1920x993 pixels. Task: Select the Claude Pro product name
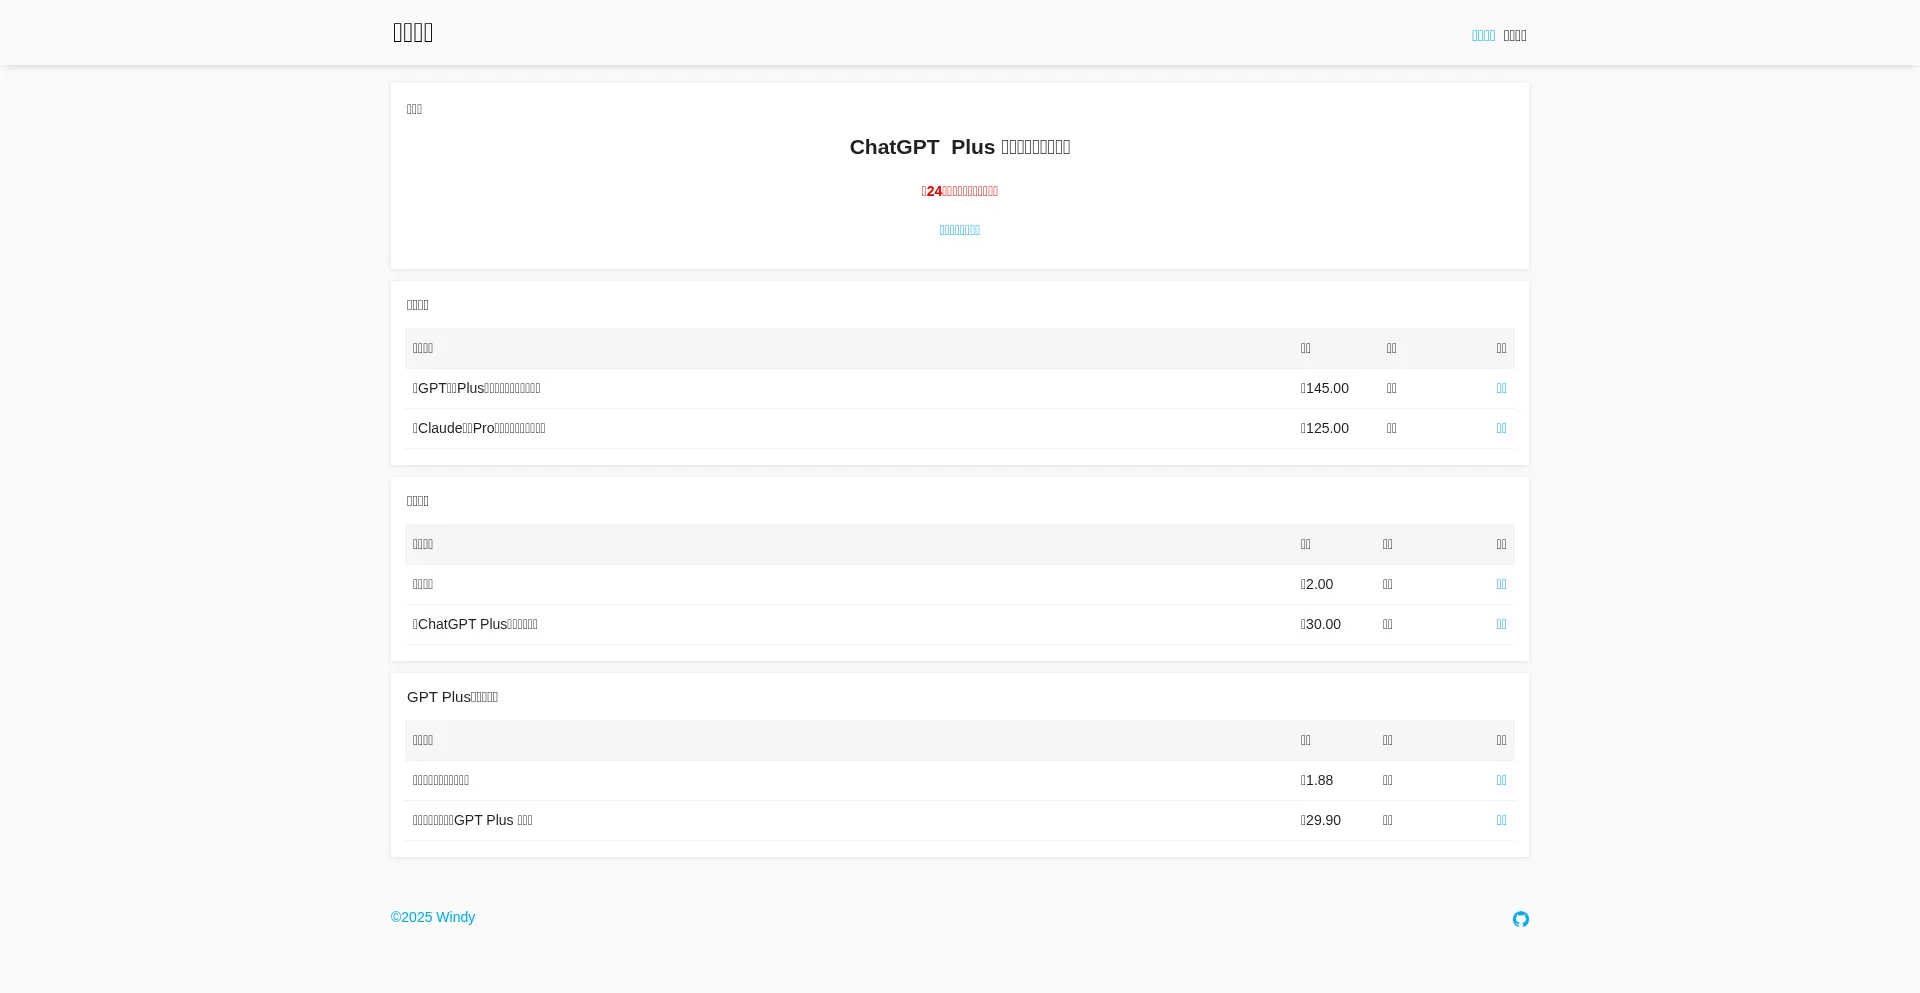coord(479,428)
